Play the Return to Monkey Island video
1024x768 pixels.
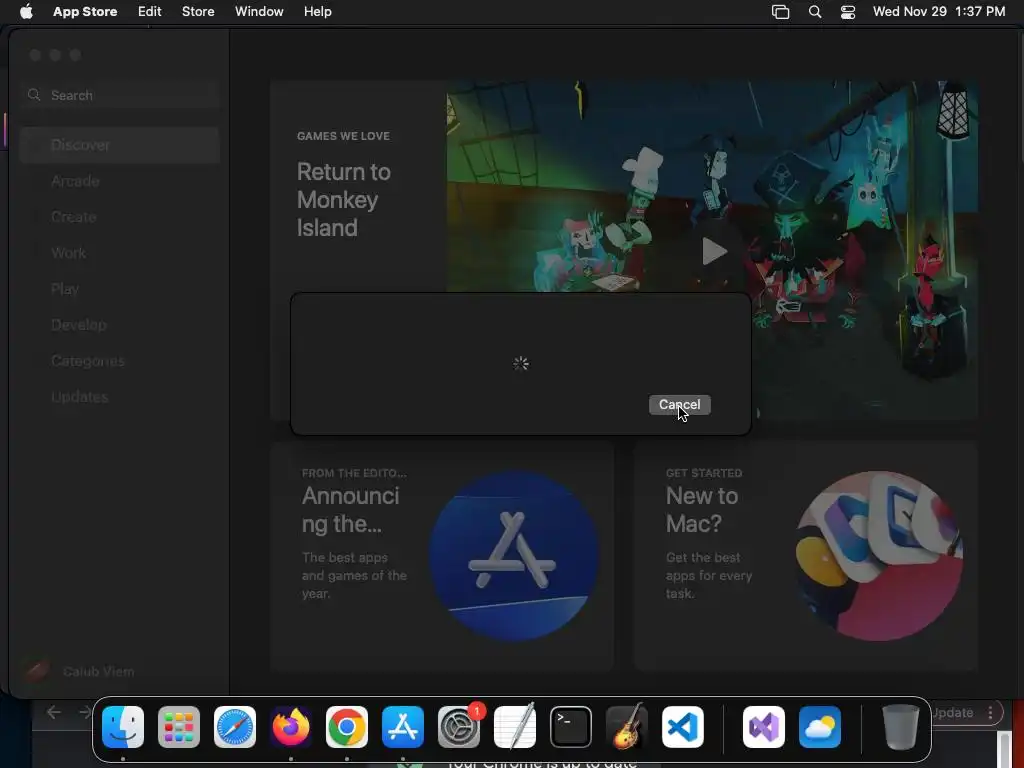[714, 251]
